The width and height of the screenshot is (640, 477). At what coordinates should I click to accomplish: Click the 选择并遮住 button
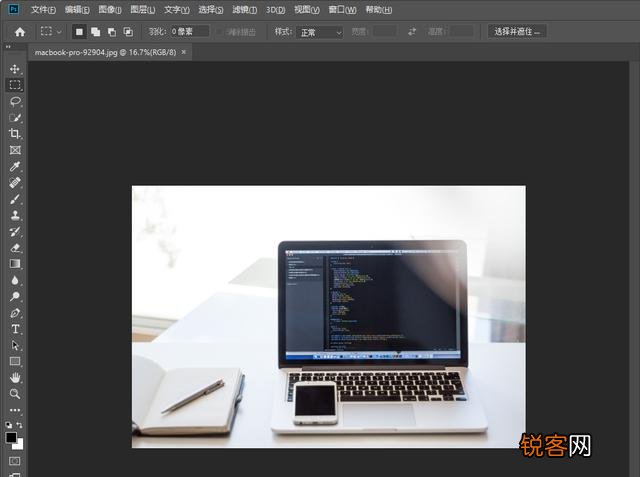[x=517, y=32]
